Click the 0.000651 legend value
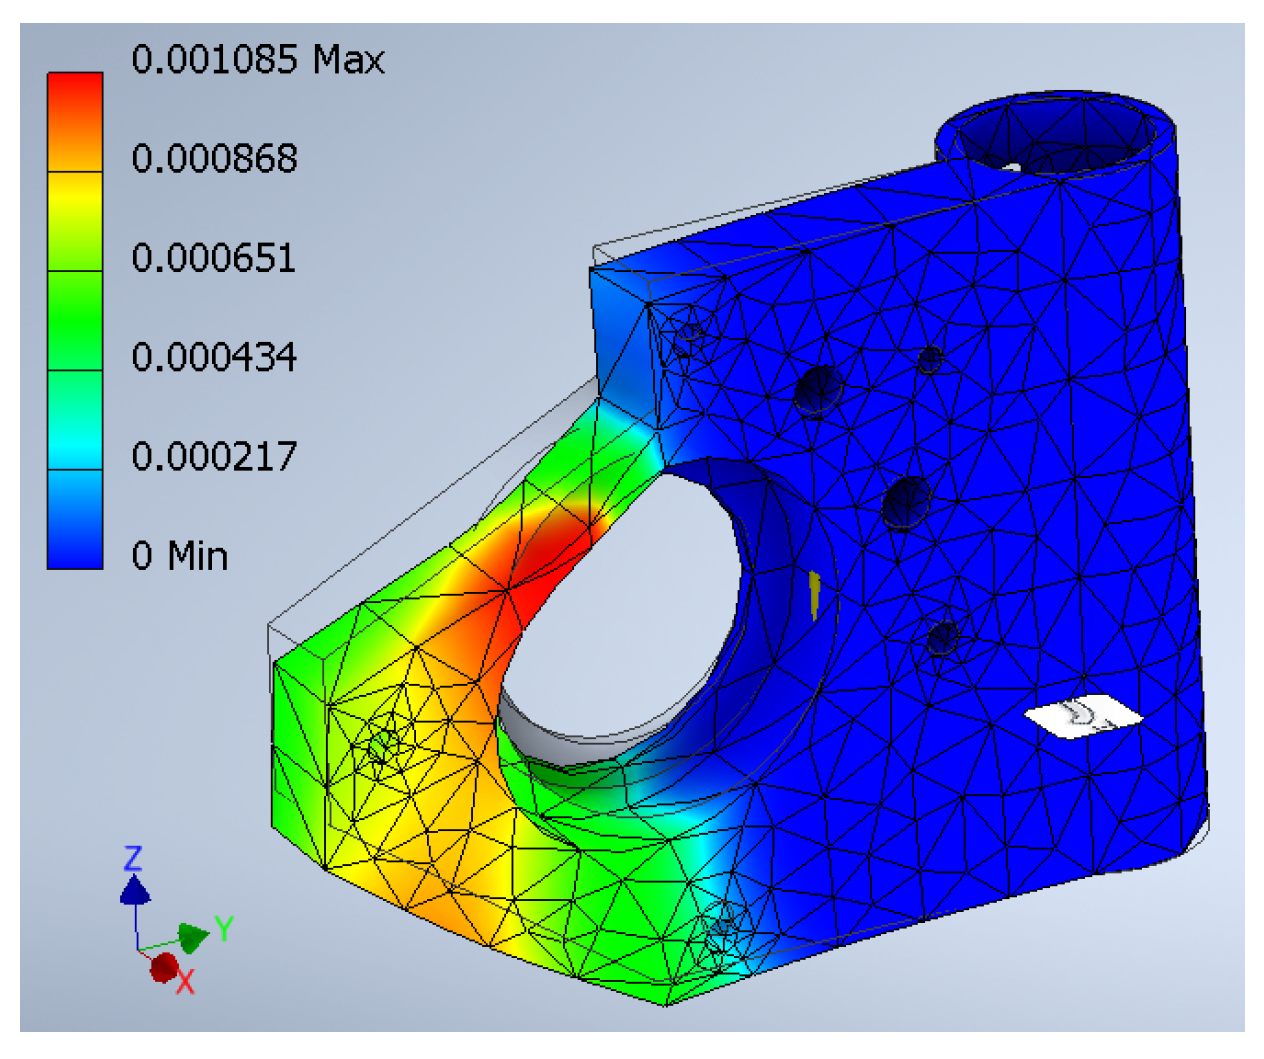1264x1059 pixels. tap(214, 258)
